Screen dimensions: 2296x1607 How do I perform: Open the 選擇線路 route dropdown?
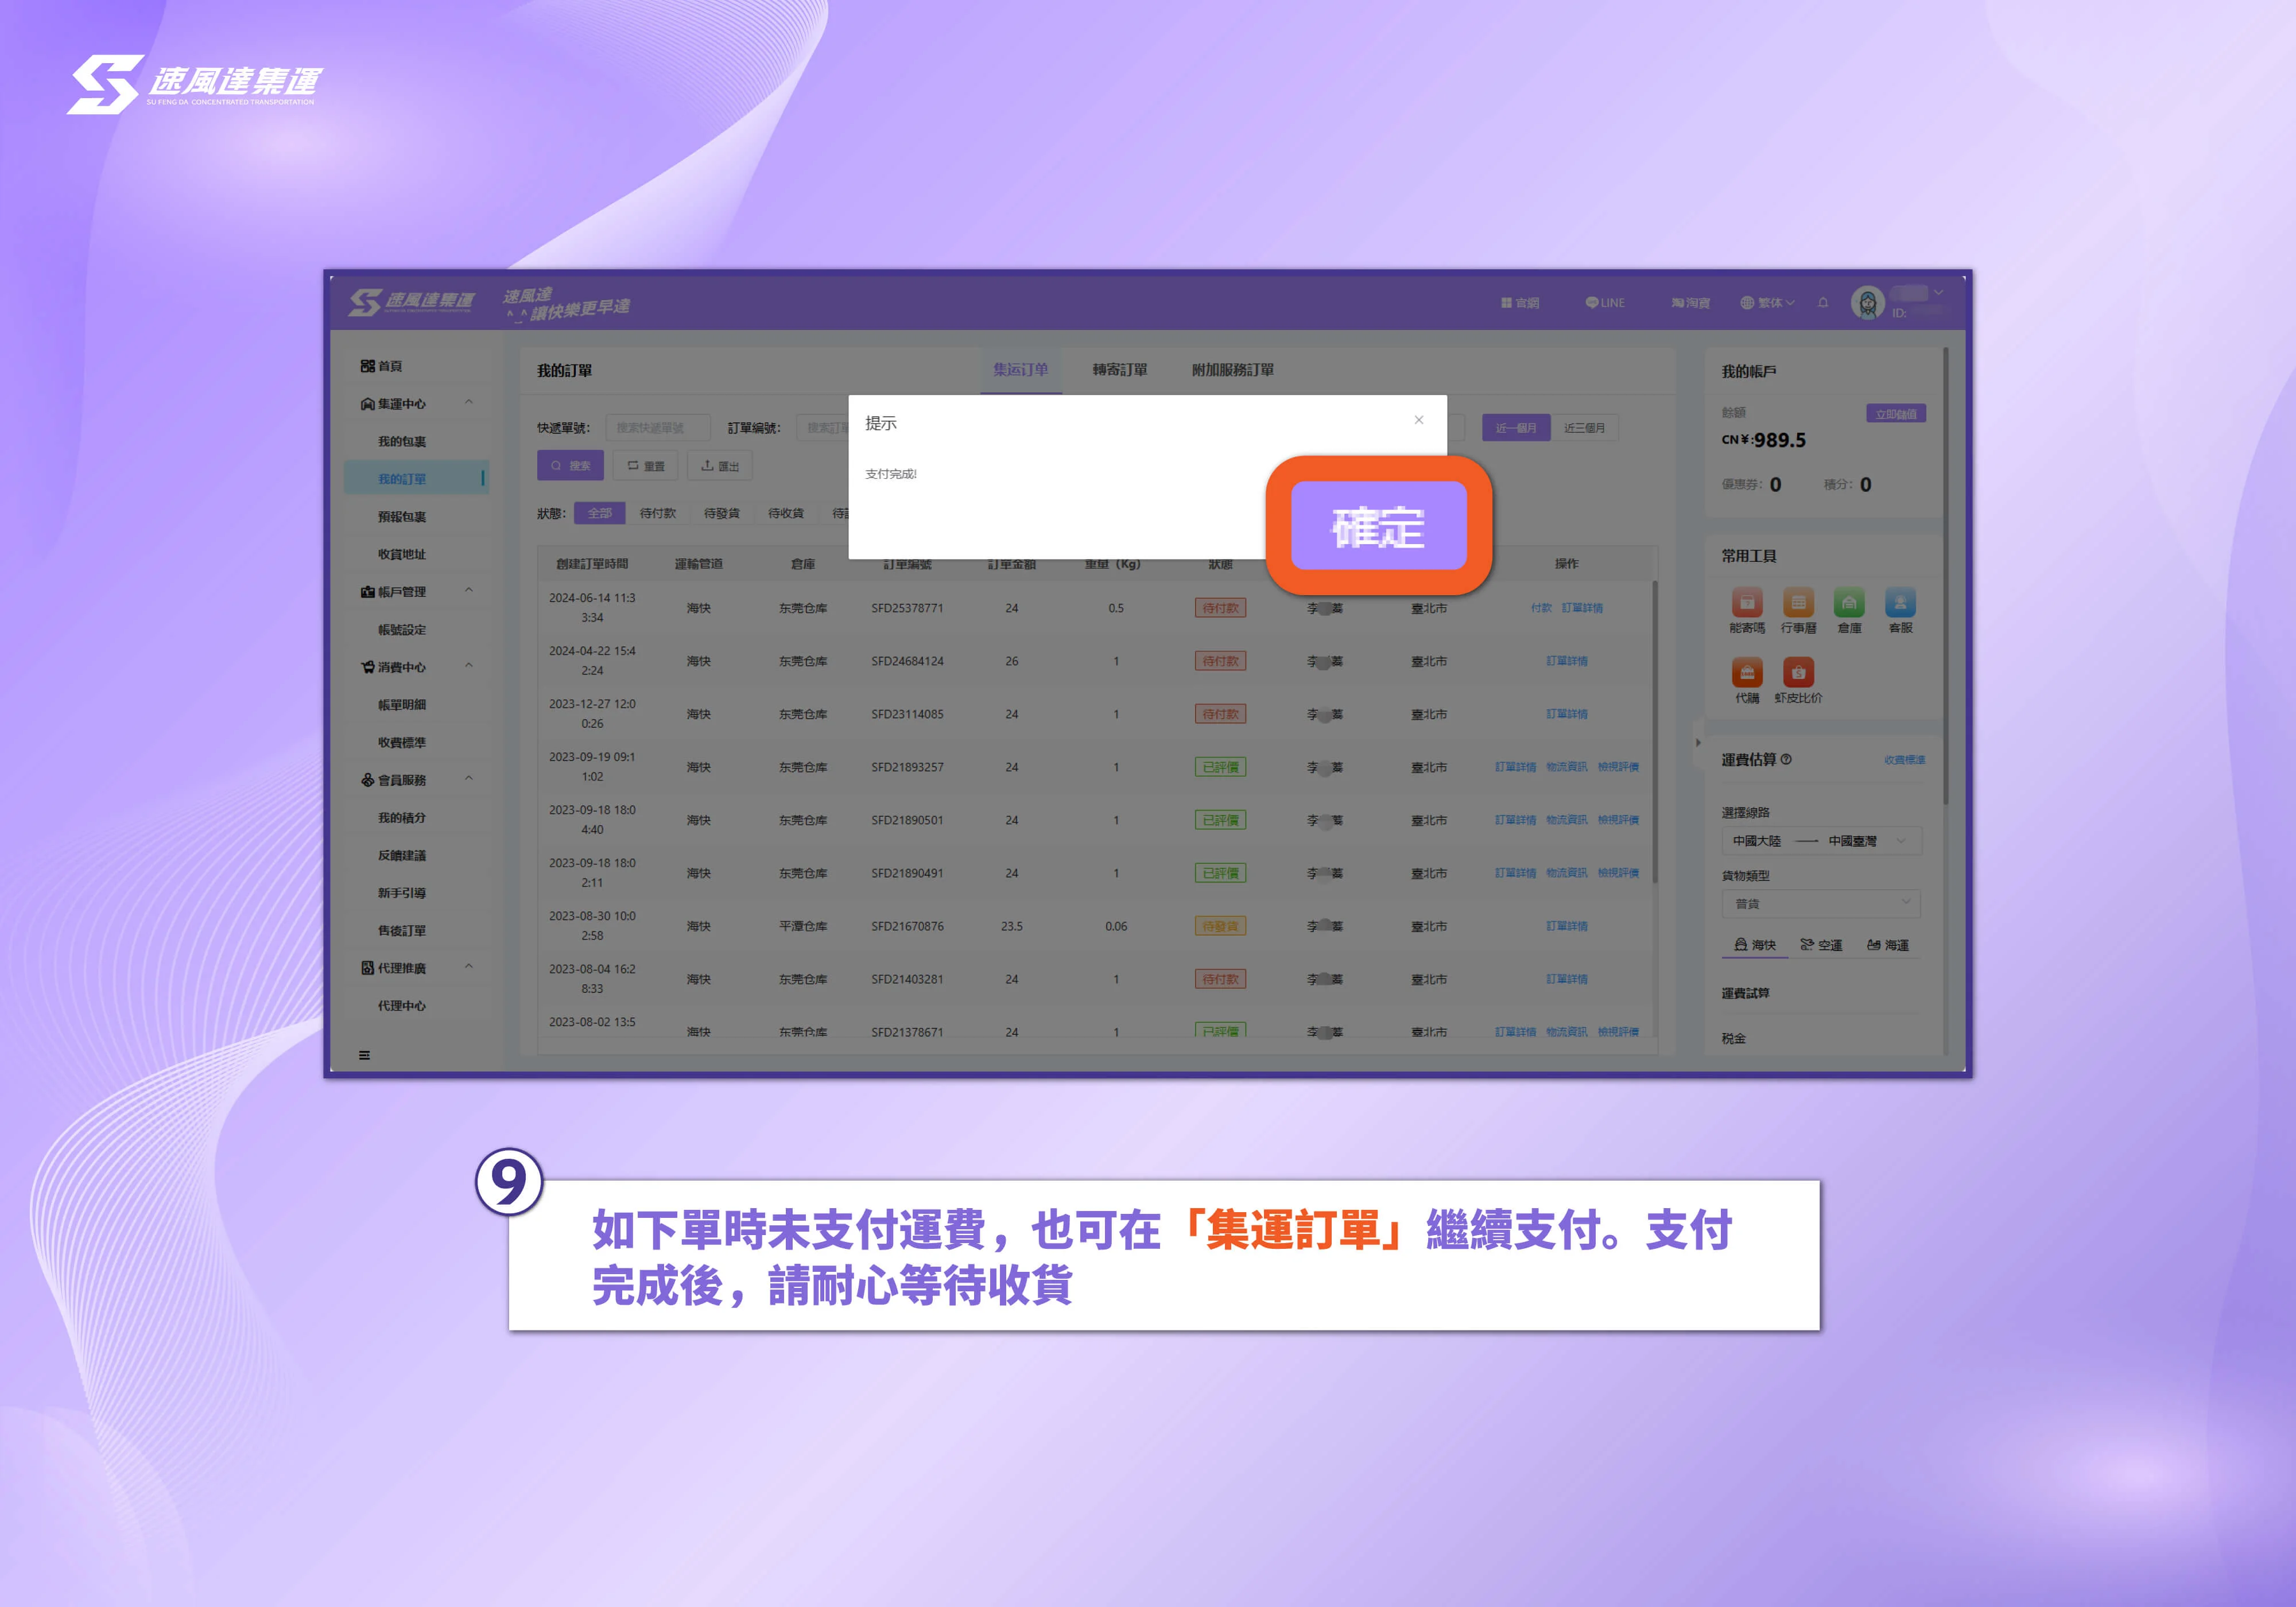1821,841
